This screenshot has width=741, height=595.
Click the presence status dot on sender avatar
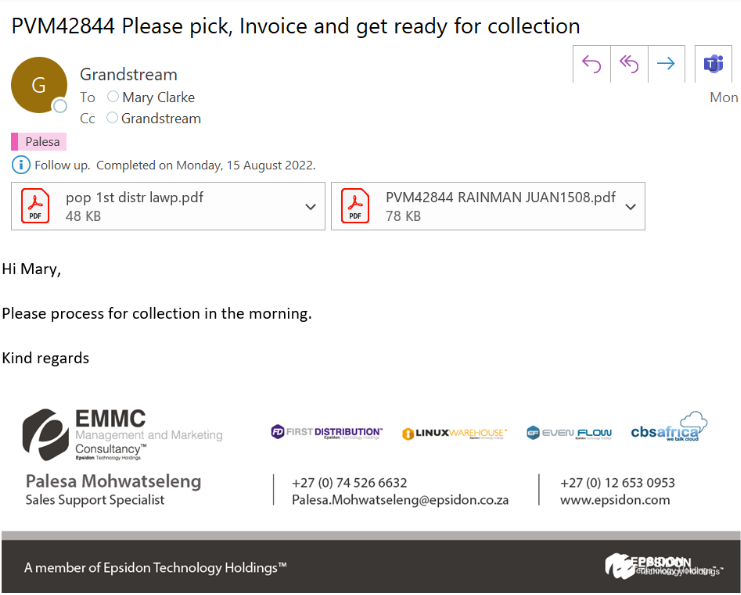point(60,106)
